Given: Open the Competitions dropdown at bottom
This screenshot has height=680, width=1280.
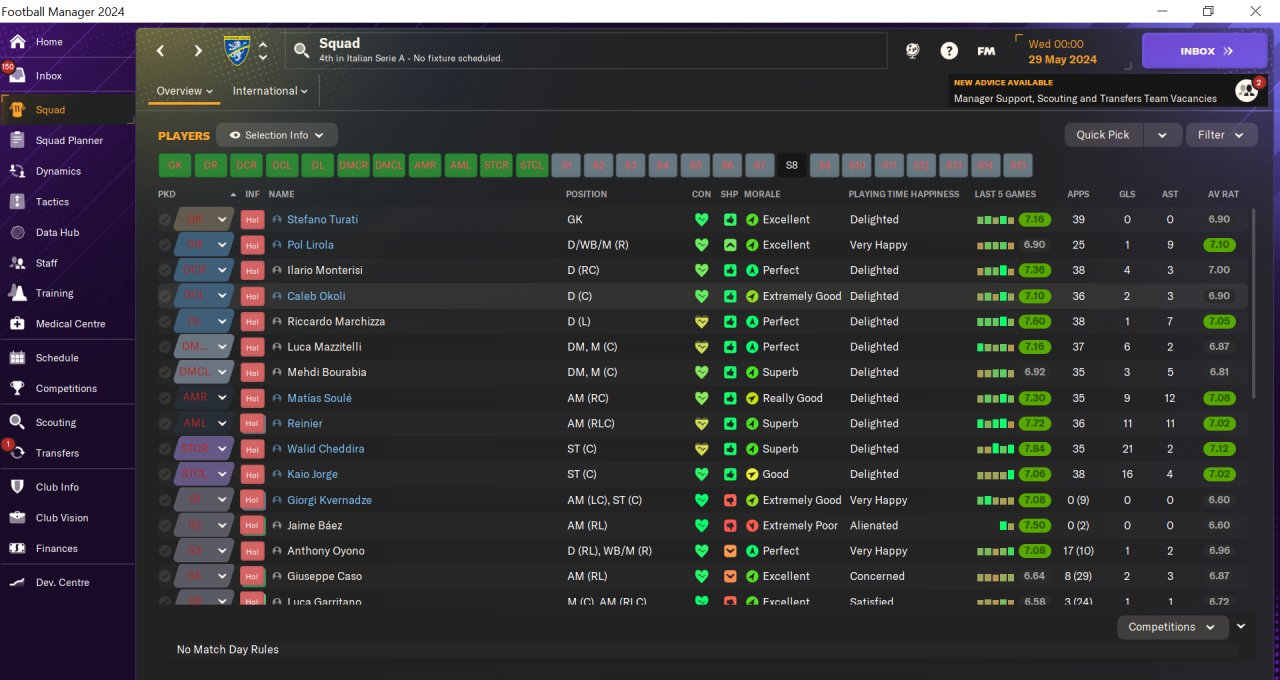Looking at the screenshot, I should coord(1172,627).
